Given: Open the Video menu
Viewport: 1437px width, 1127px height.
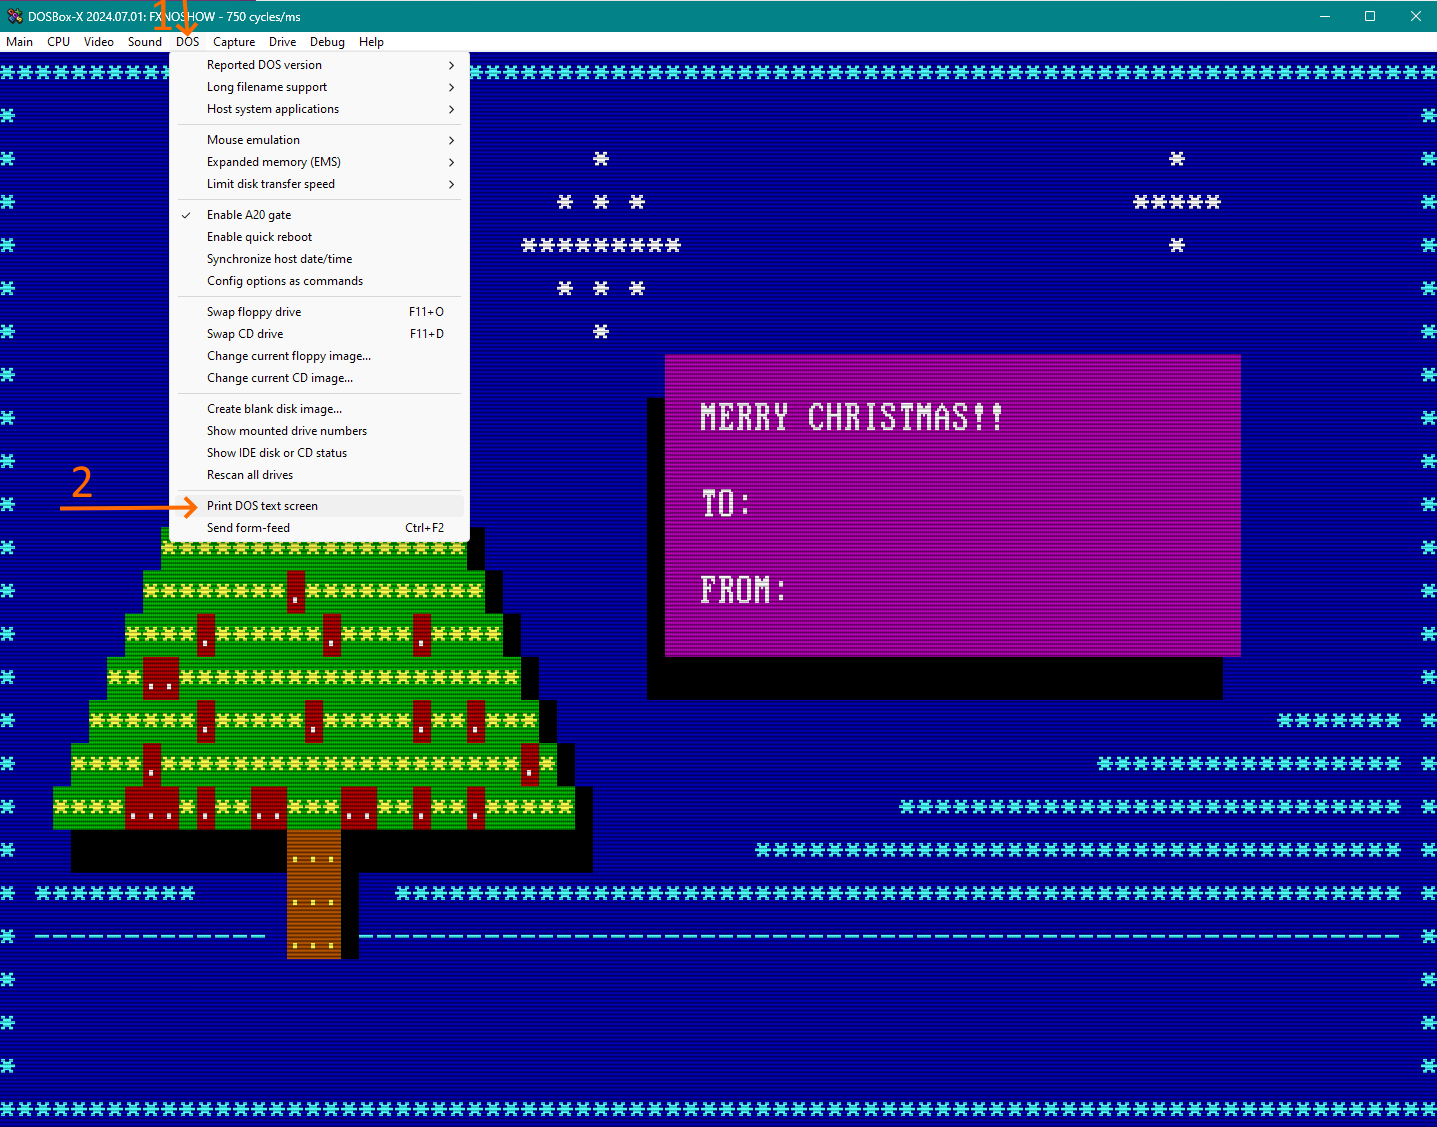Looking at the screenshot, I should [99, 42].
